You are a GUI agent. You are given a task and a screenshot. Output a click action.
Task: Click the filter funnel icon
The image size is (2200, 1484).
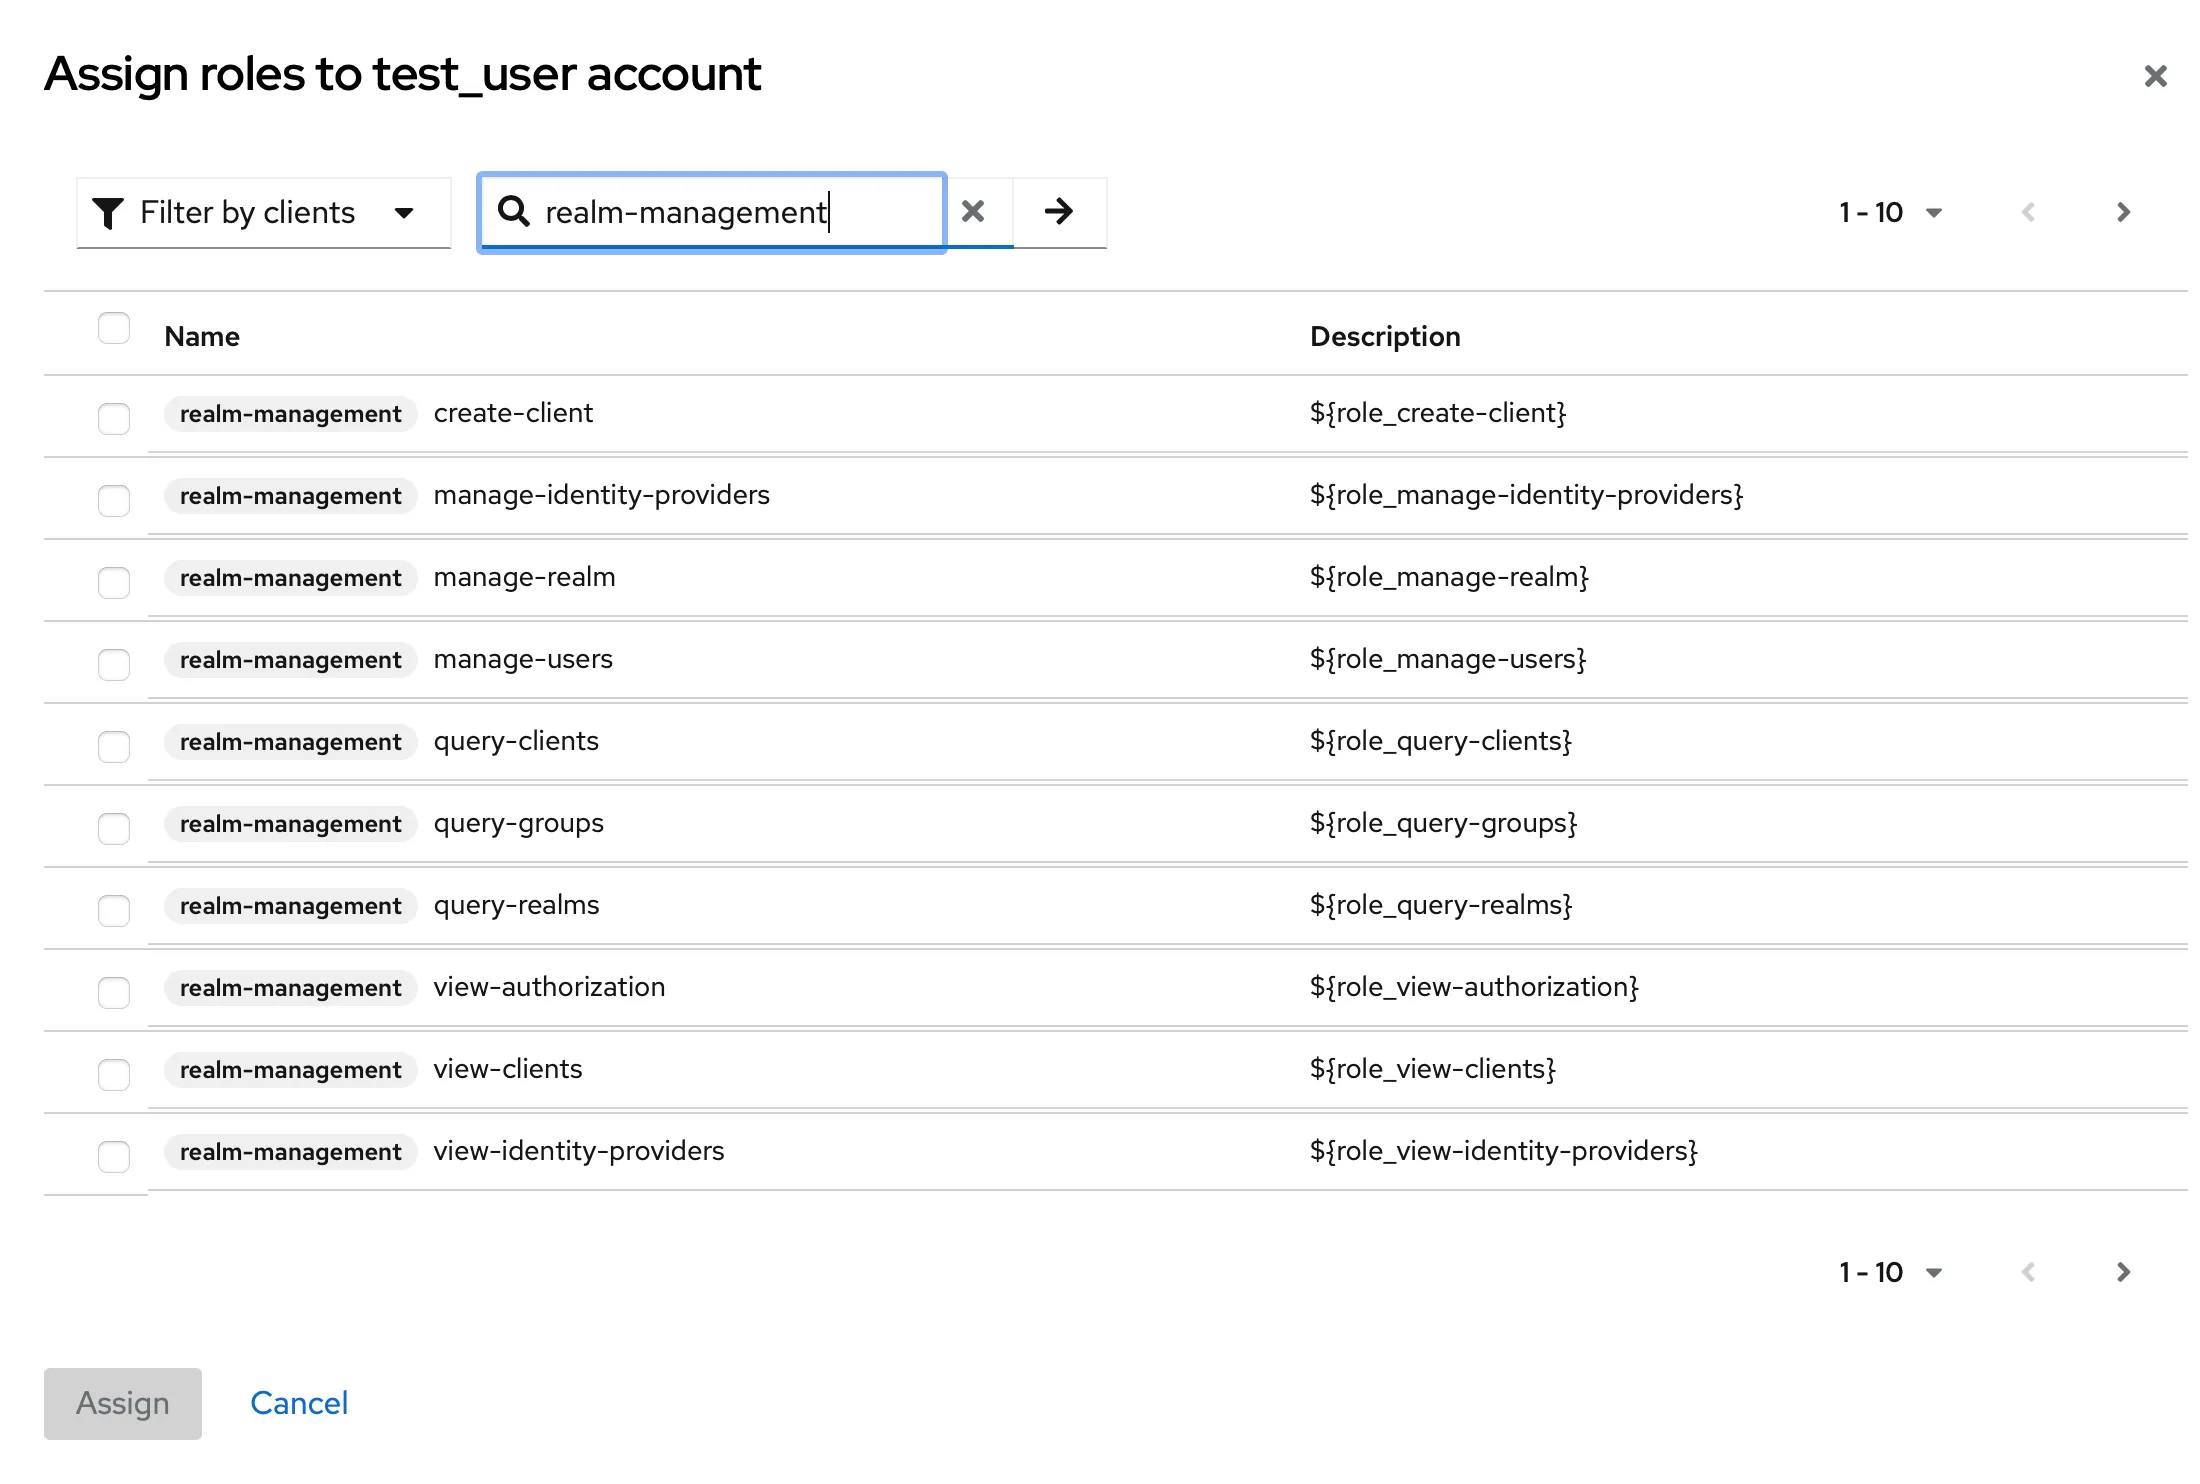(x=107, y=212)
